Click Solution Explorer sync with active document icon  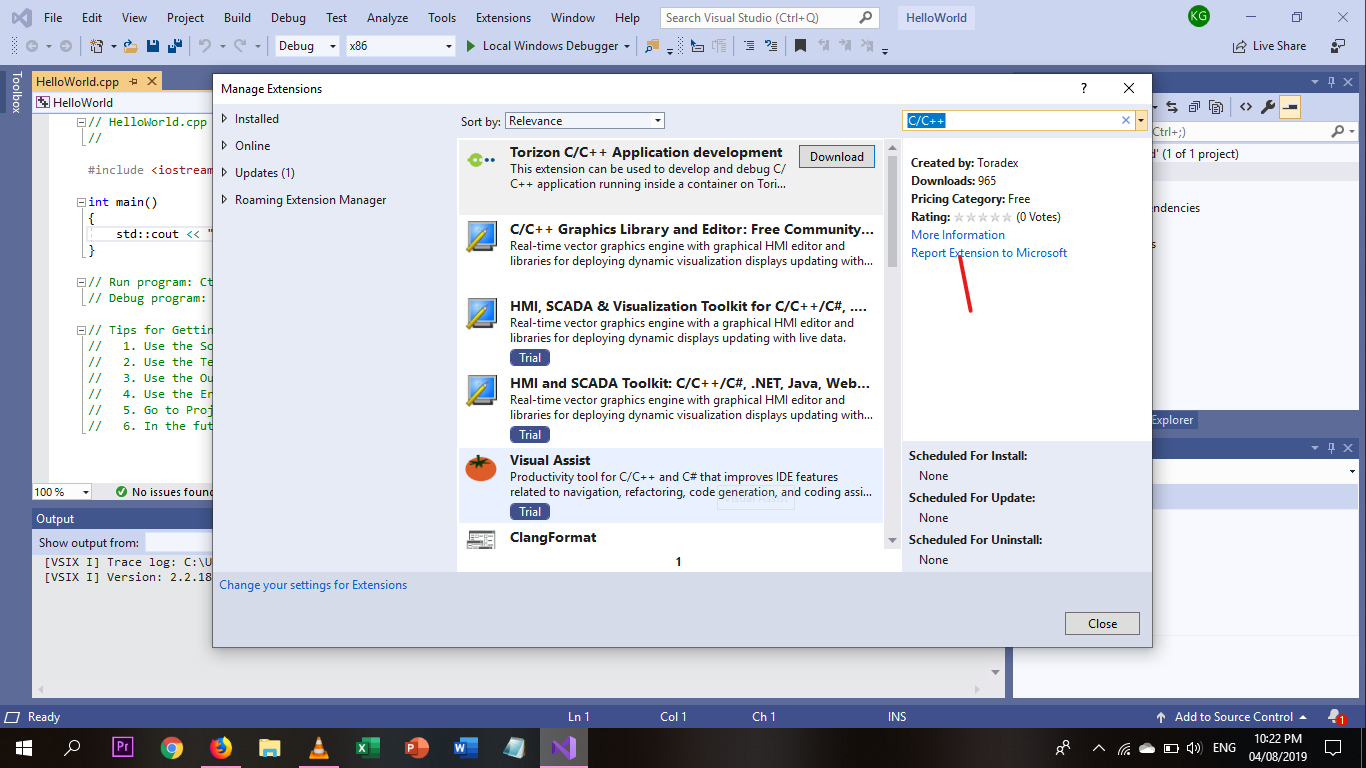[1173, 107]
